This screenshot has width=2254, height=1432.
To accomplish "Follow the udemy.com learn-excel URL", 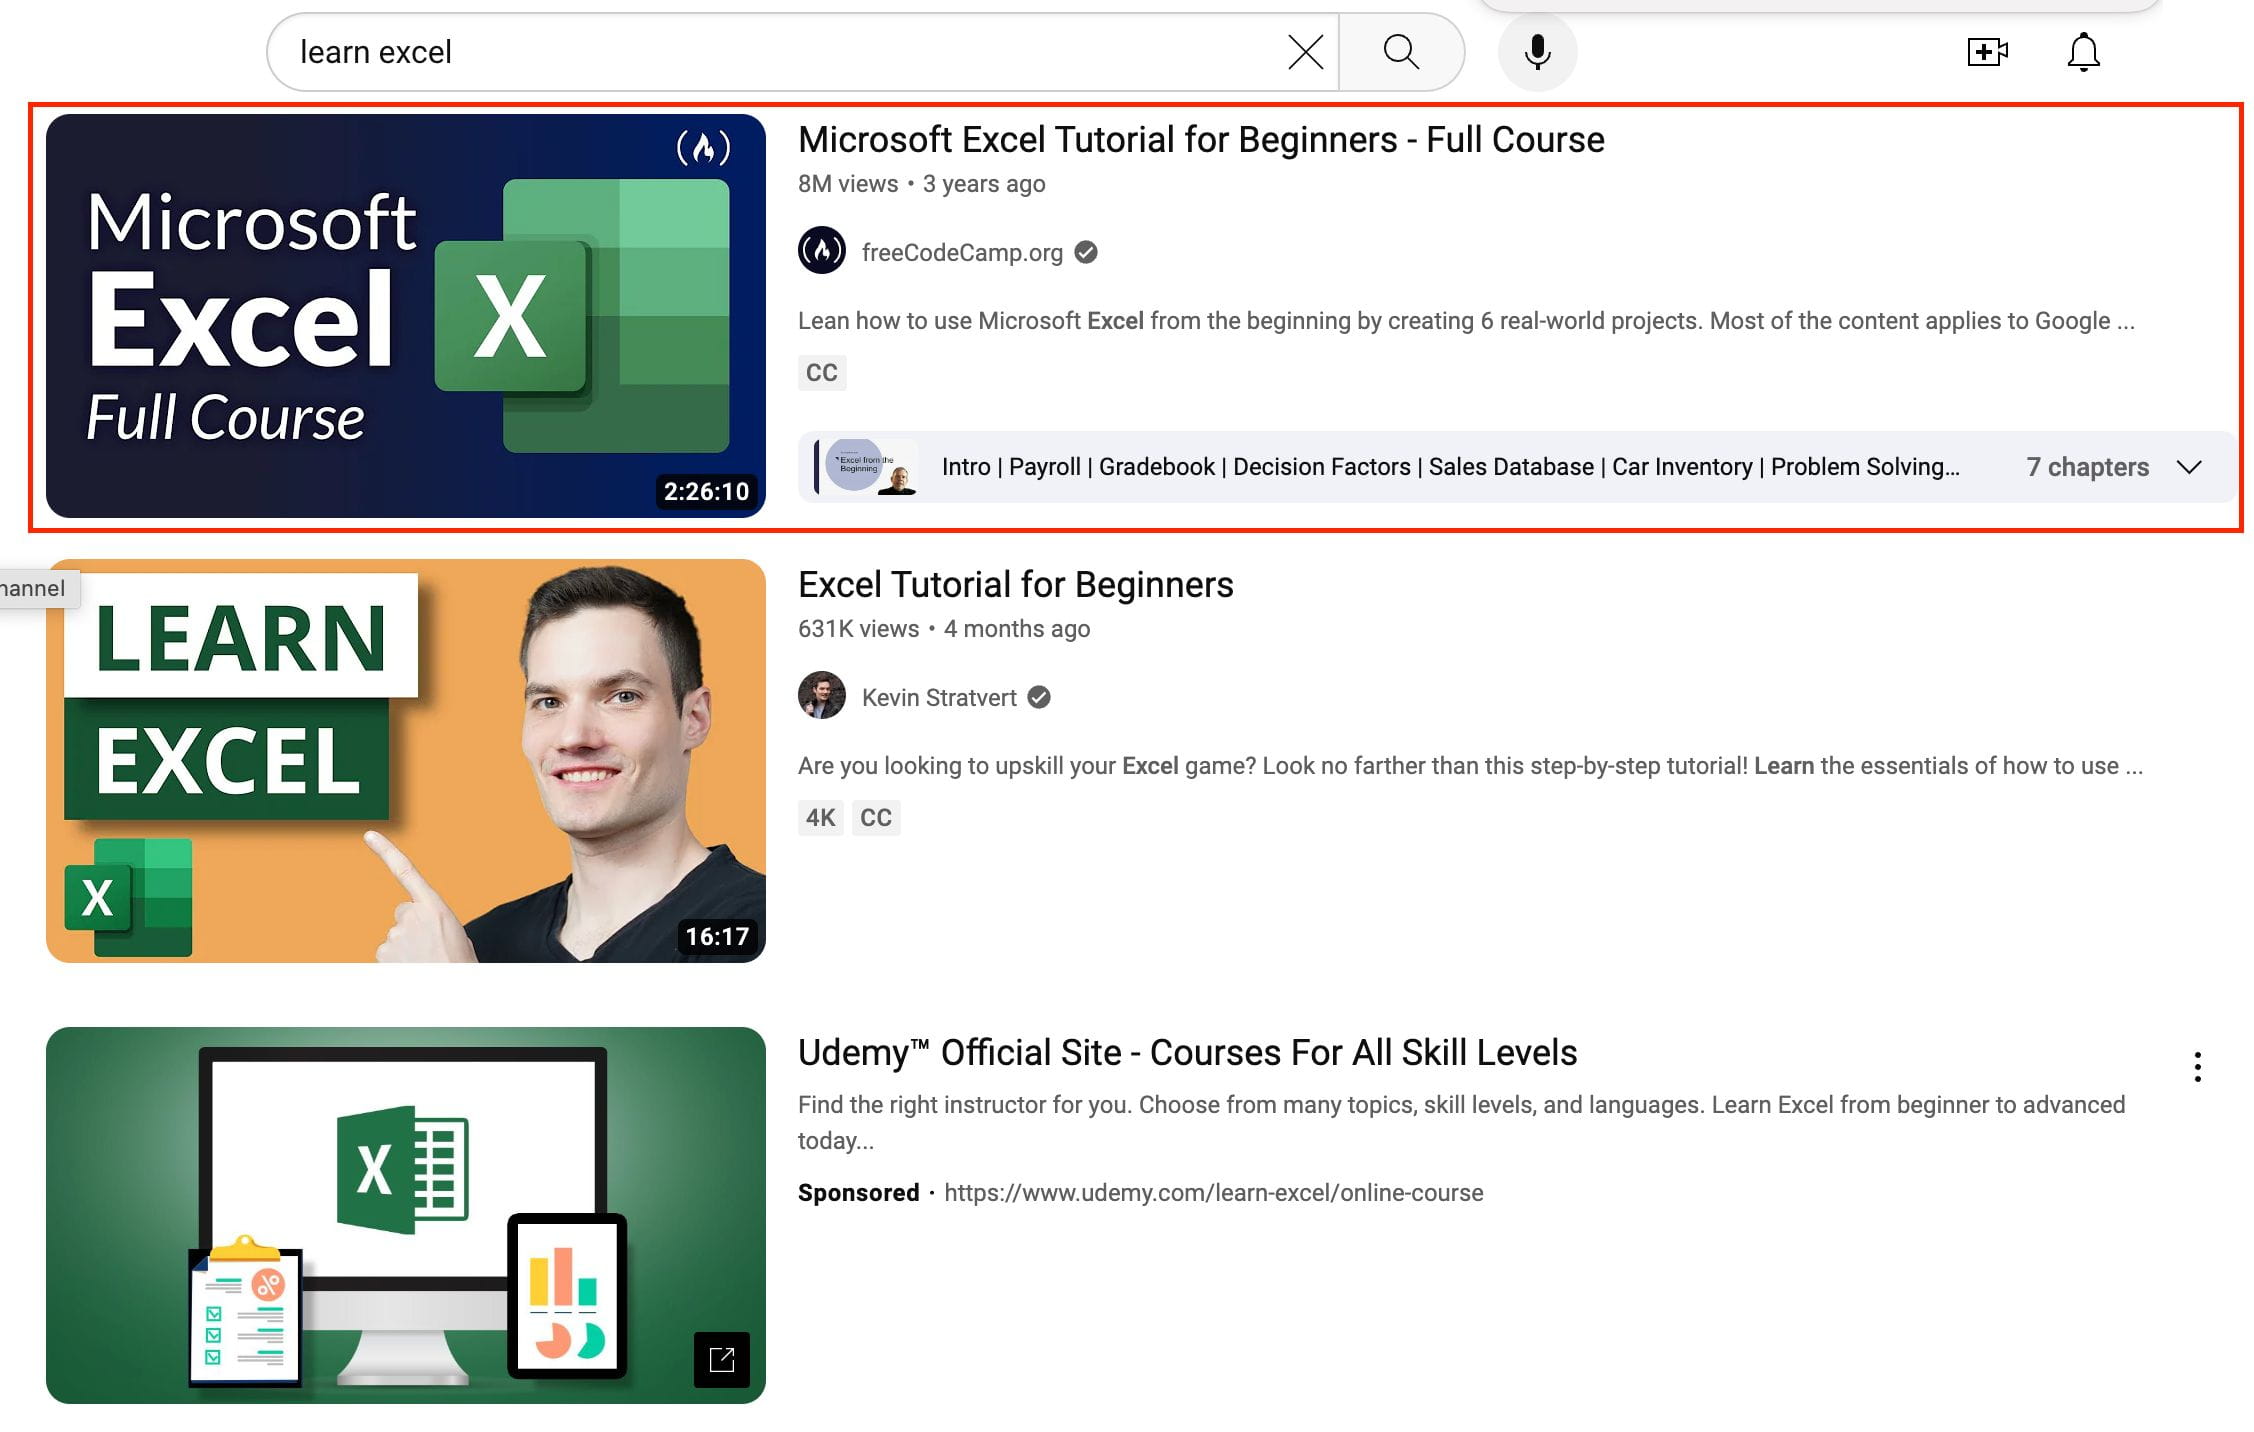I will [x=1213, y=1193].
